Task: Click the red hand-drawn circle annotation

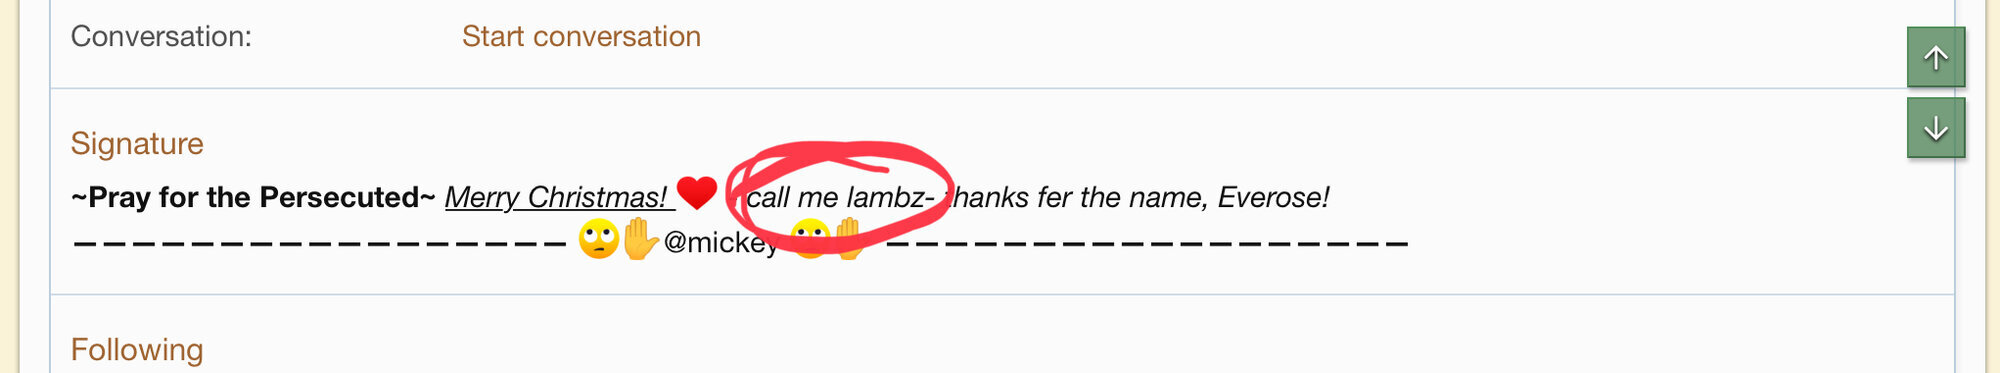Action: coord(838,198)
